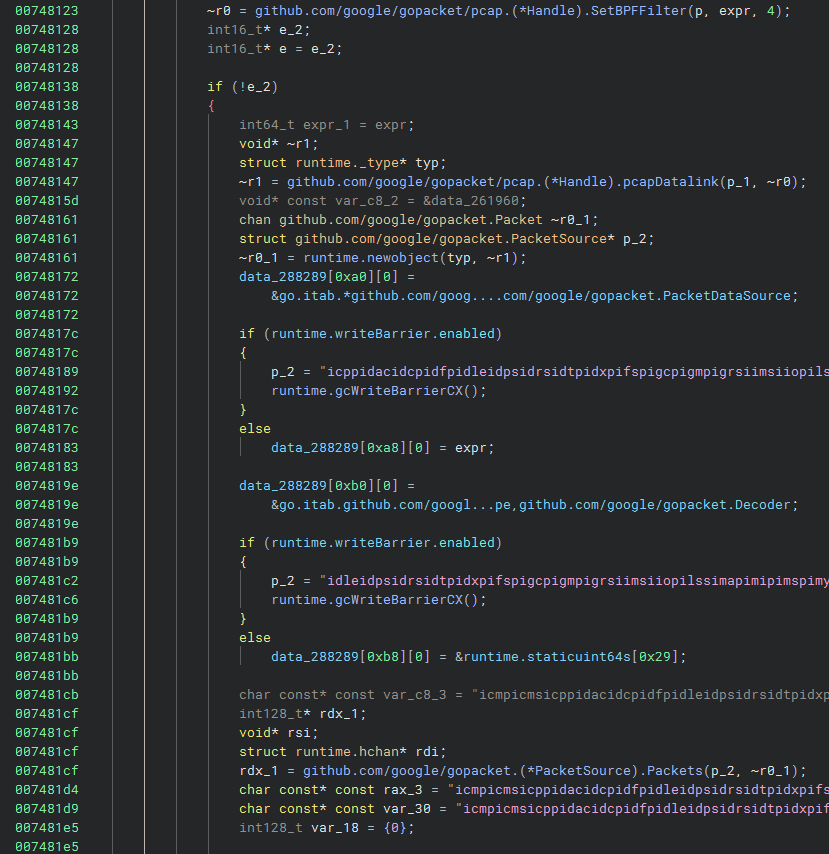
Task: Select address 00748189 in the address column
Action: coord(47,372)
